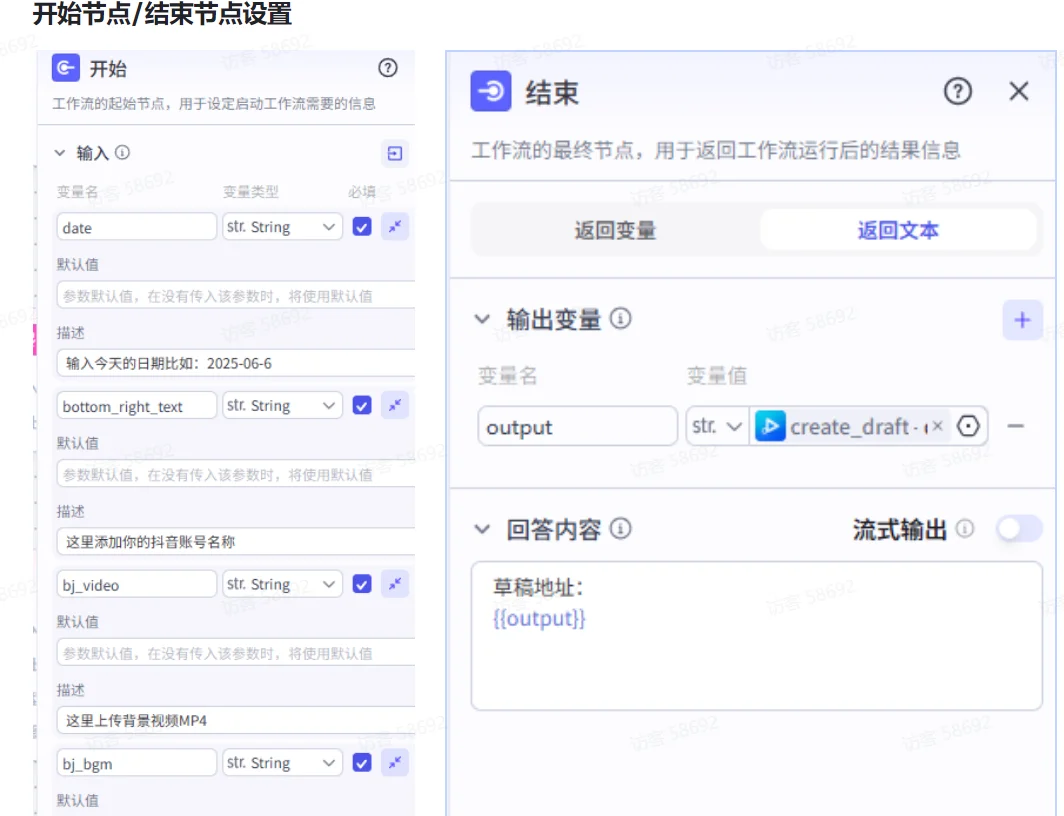Open the type dropdown for bj_bgm
The width and height of the screenshot is (1064, 816).
[282, 762]
